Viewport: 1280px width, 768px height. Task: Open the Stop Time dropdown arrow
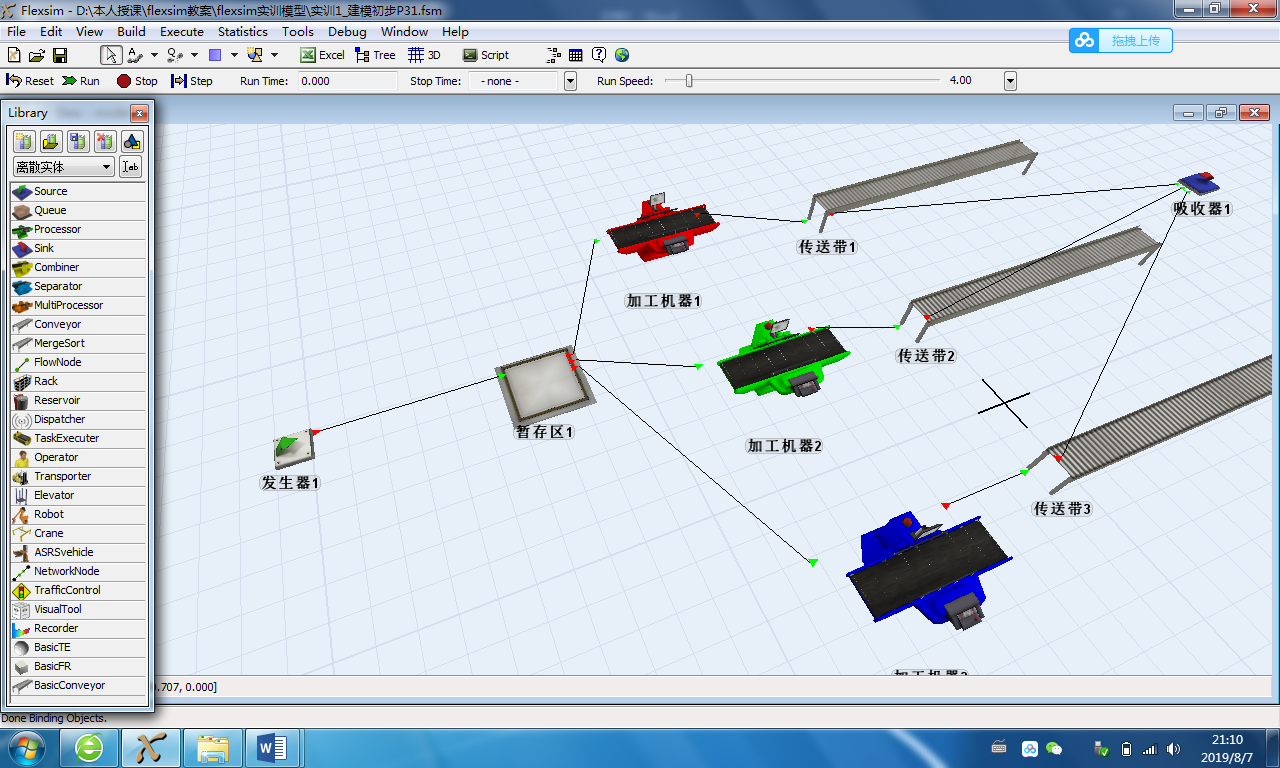pos(570,81)
